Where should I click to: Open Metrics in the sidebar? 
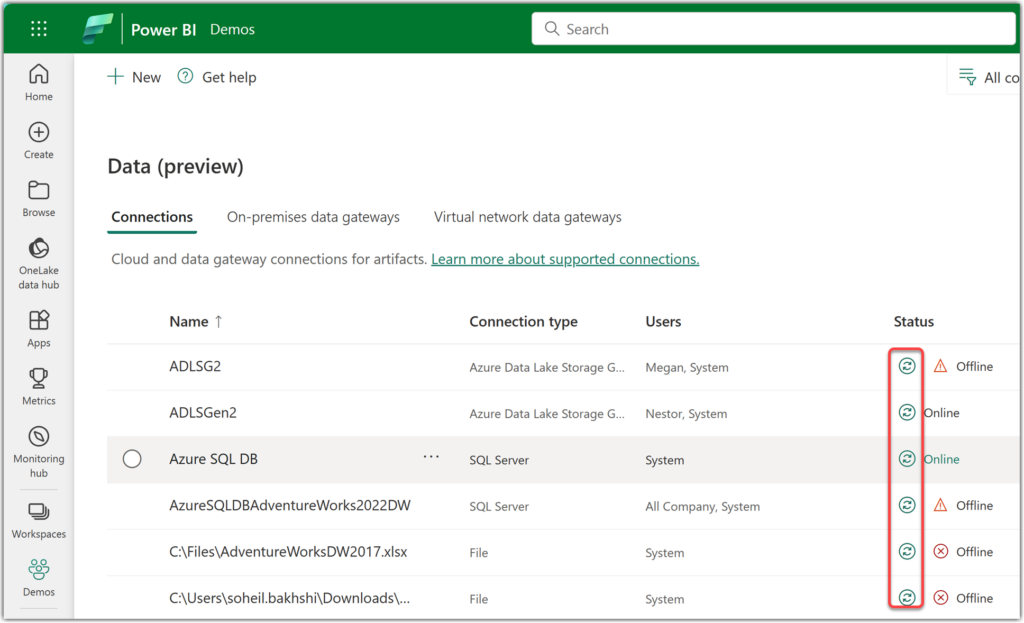coord(39,387)
